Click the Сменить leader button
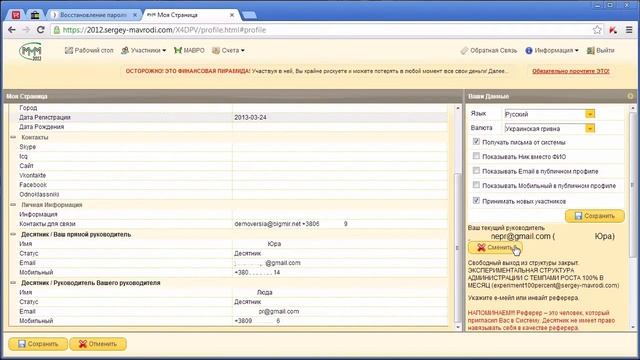Screen dimensions: 640x360 coord(495,247)
